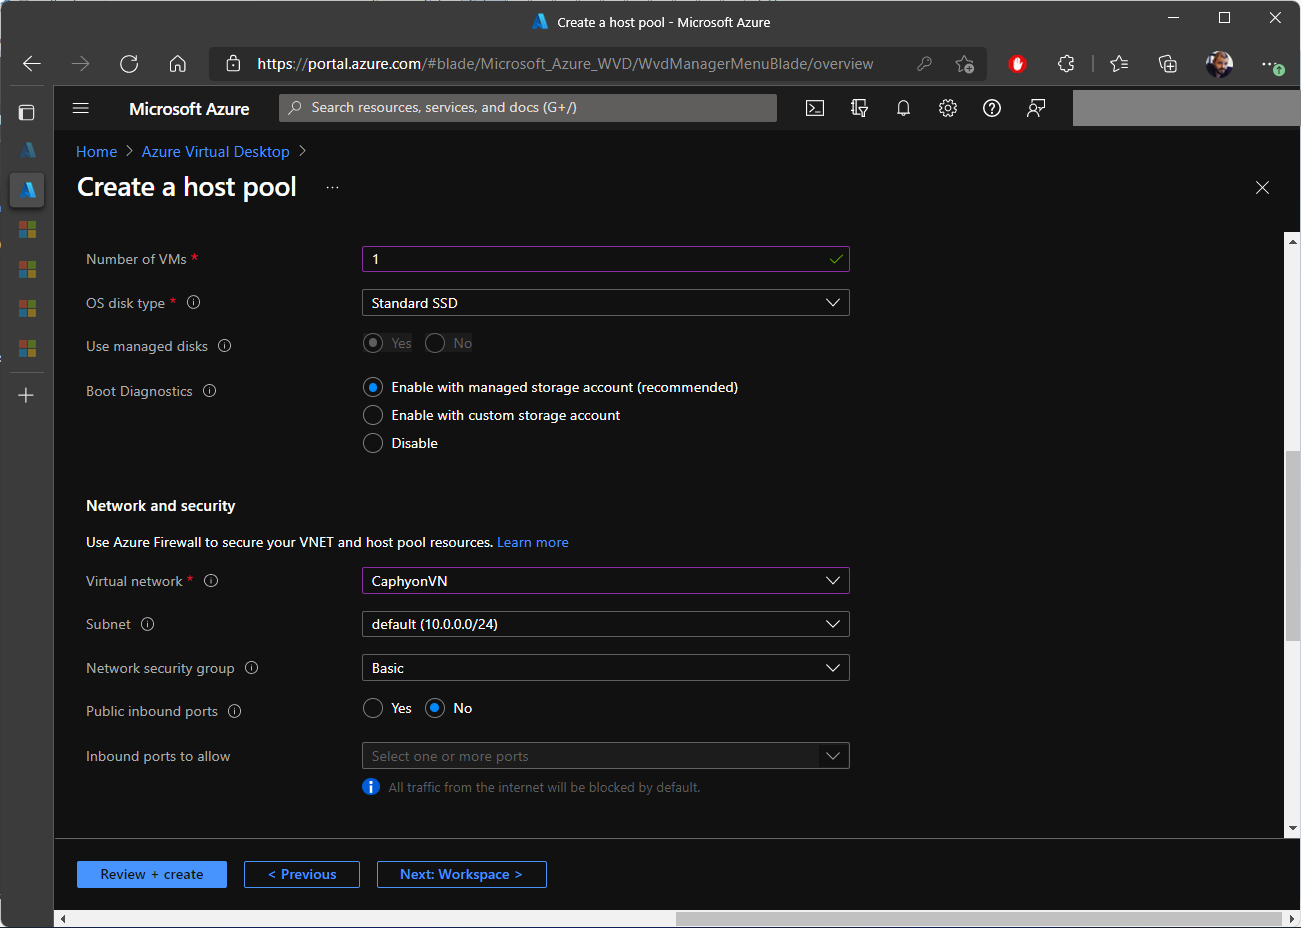Click the Home breadcrumb
This screenshot has width=1301, height=928.
[x=97, y=152]
